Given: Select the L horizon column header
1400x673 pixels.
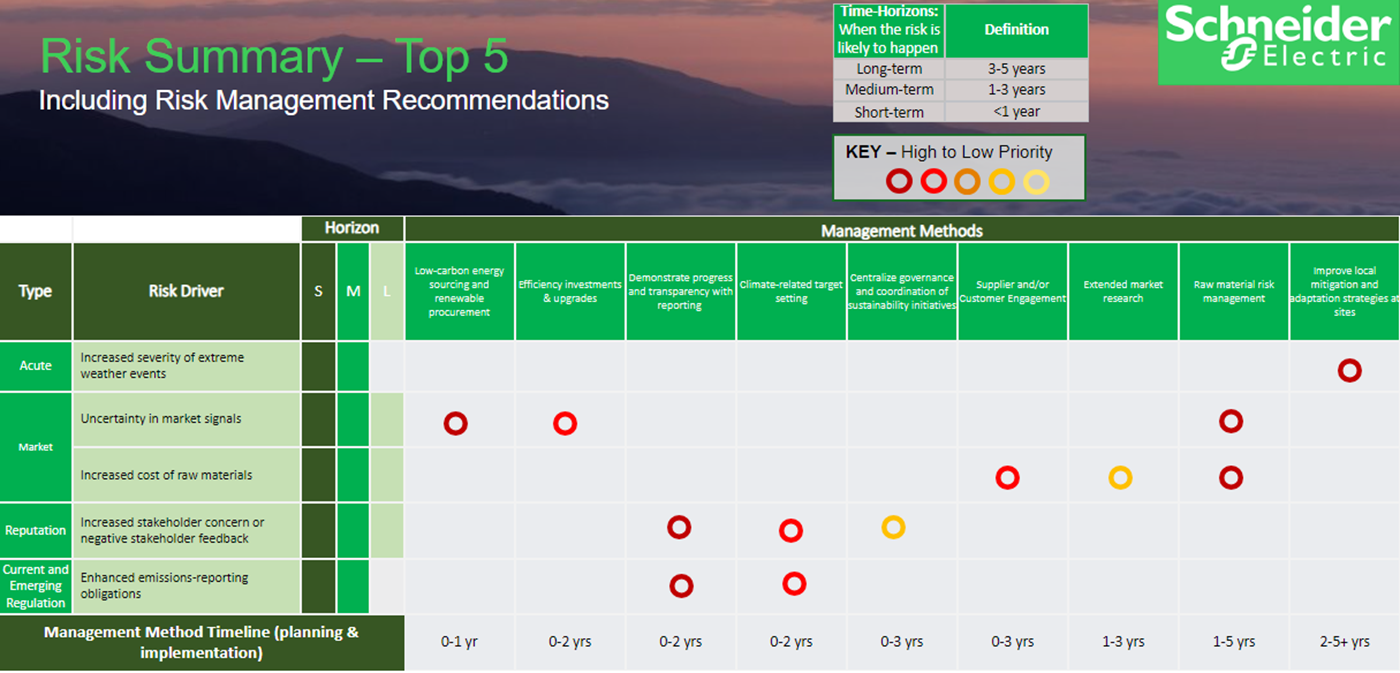Looking at the screenshot, I should tap(387, 292).
